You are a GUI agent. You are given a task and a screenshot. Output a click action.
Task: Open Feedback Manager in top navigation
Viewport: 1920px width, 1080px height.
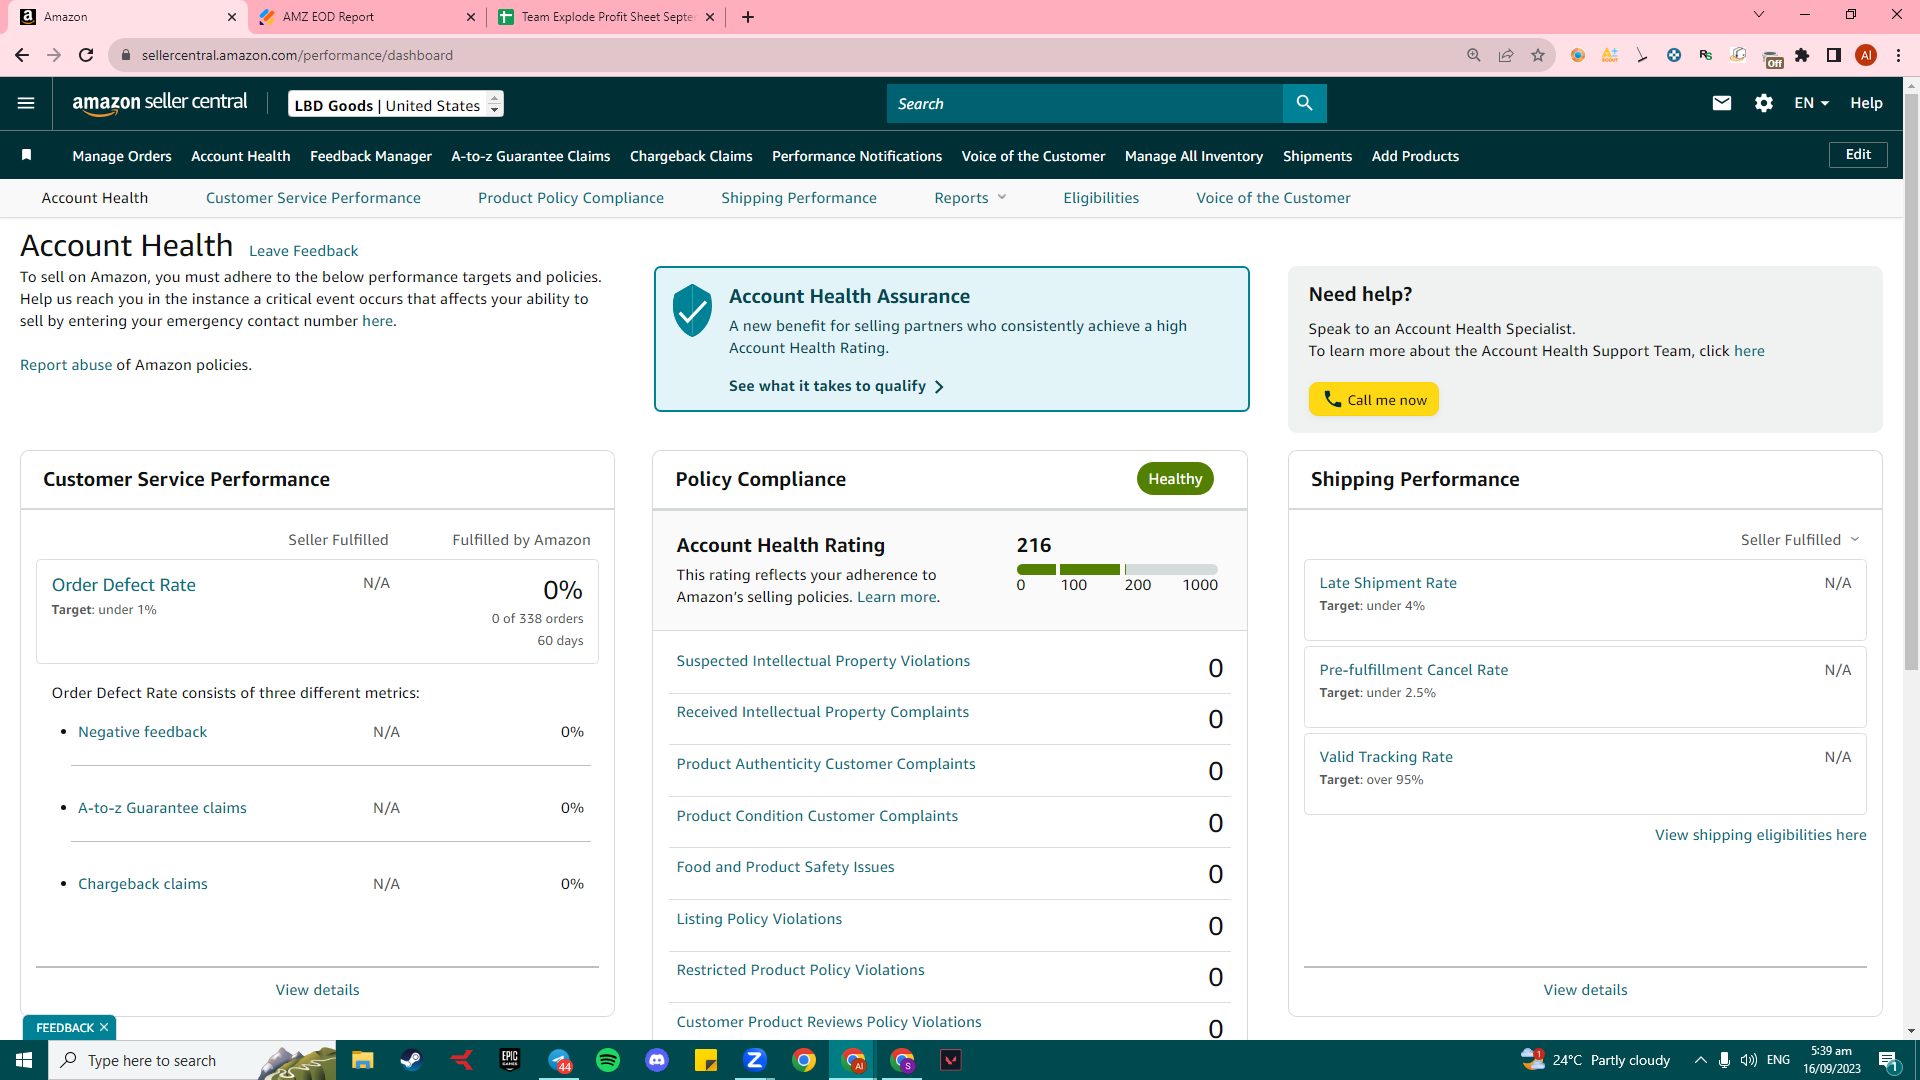pyautogui.click(x=371, y=156)
